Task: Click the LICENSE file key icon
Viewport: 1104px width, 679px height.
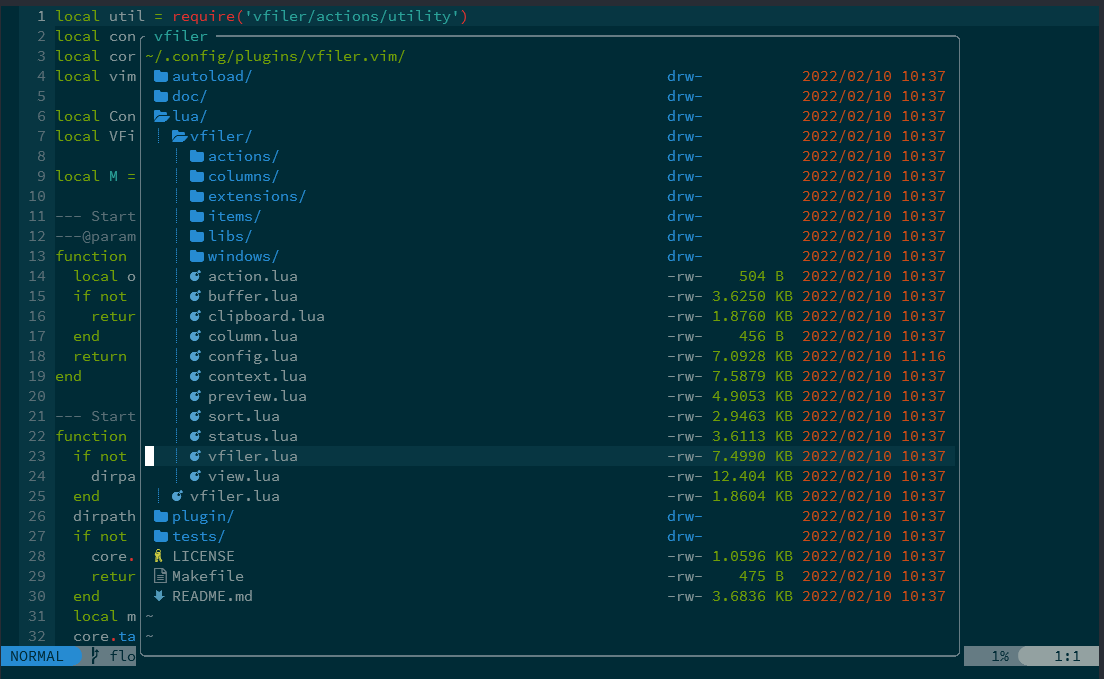Action: [x=159, y=556]
